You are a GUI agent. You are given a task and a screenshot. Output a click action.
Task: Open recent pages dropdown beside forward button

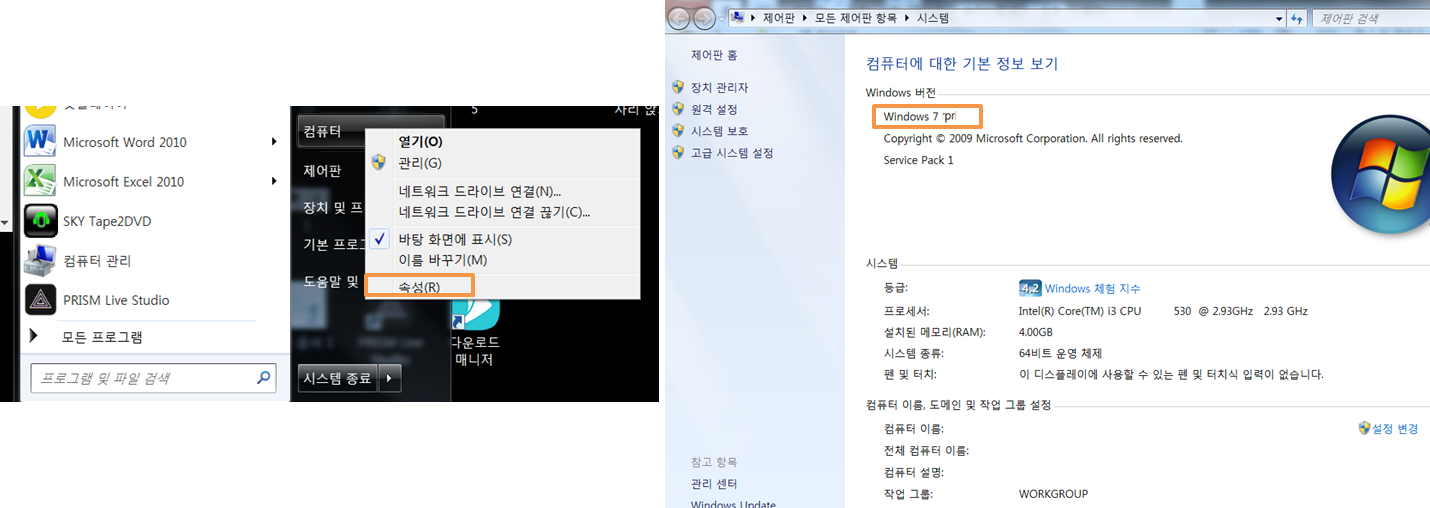722,19
